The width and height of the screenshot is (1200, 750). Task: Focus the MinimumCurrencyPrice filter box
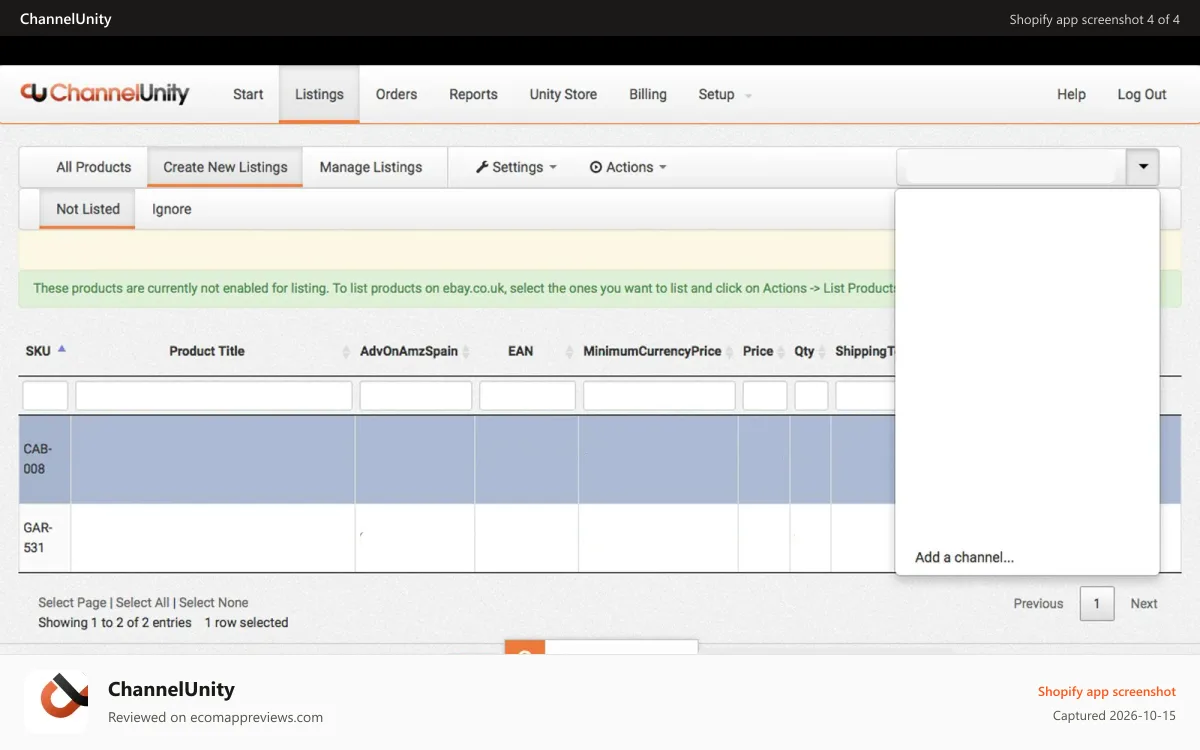[659, 395]
